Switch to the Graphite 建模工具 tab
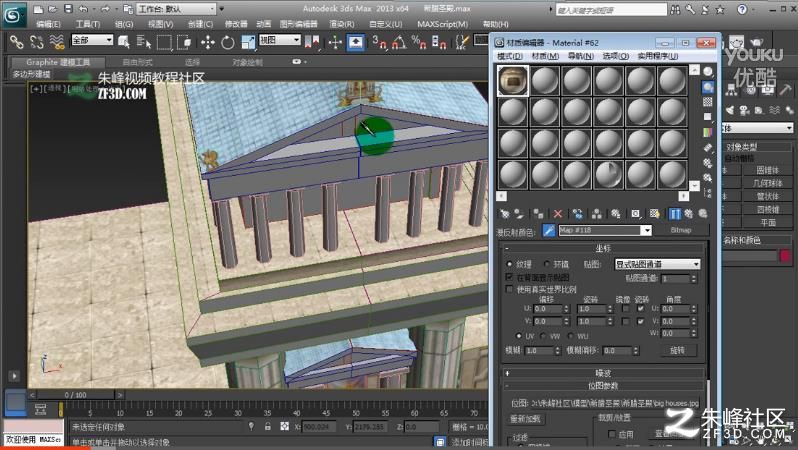This screenshot has width=798, height=450. click(x=58, y=62)
